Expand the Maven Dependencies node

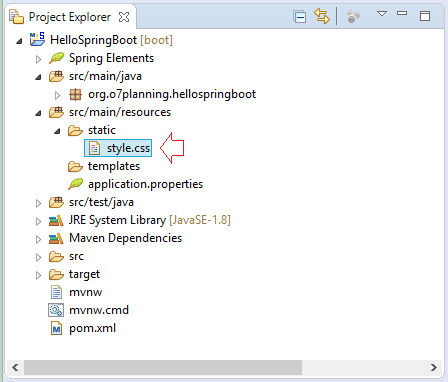38,239
